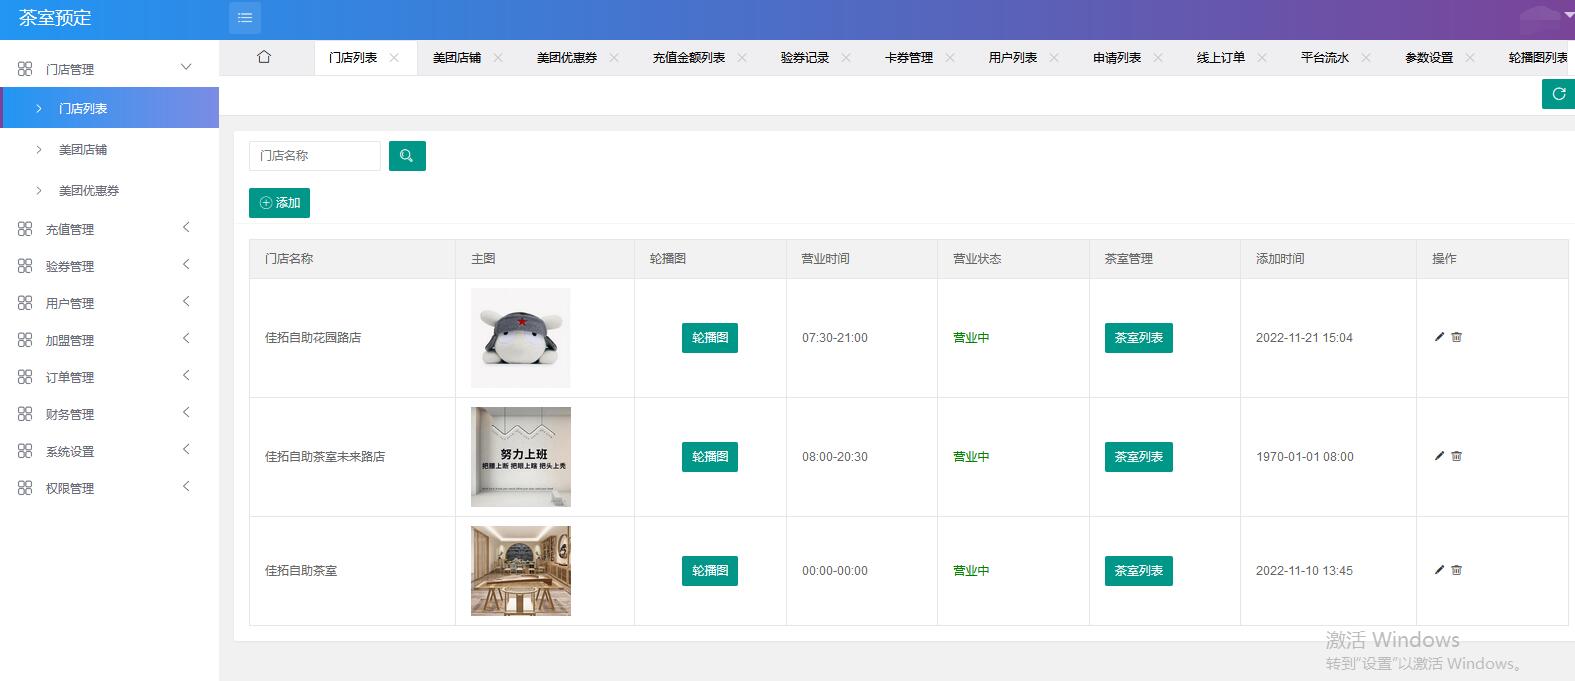Delete the 佳拓自助花园路店 row
The image size is (1575, 681).
point(1457,337)
